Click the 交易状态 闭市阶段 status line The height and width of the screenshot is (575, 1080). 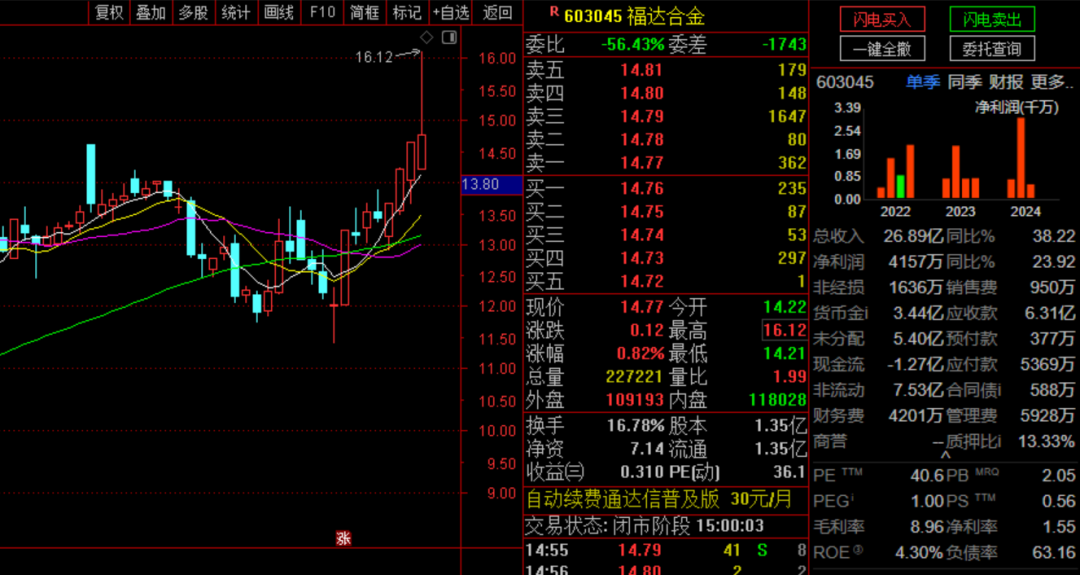click(645, 527)
